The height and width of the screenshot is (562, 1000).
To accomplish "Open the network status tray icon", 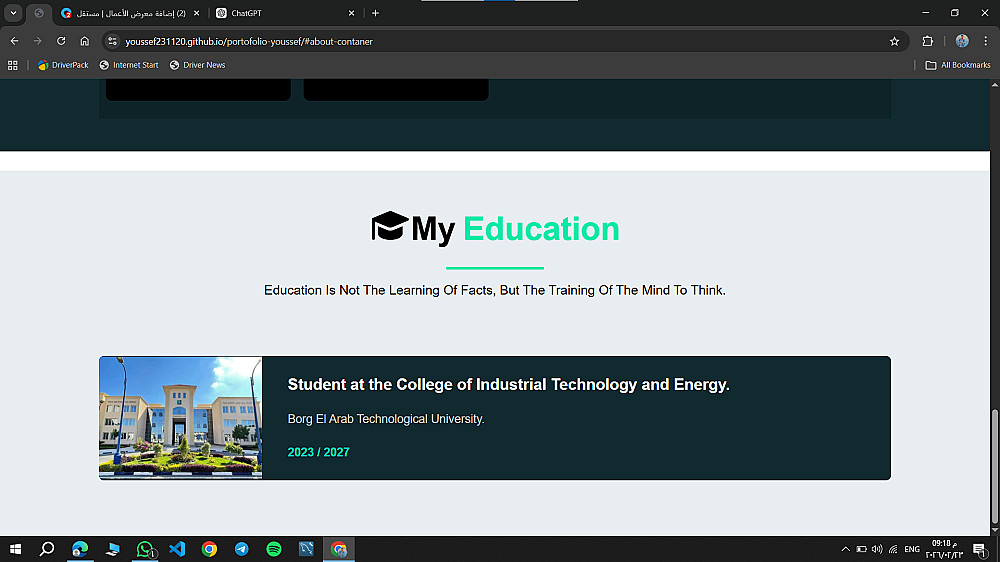I will [x=893, y=549].
